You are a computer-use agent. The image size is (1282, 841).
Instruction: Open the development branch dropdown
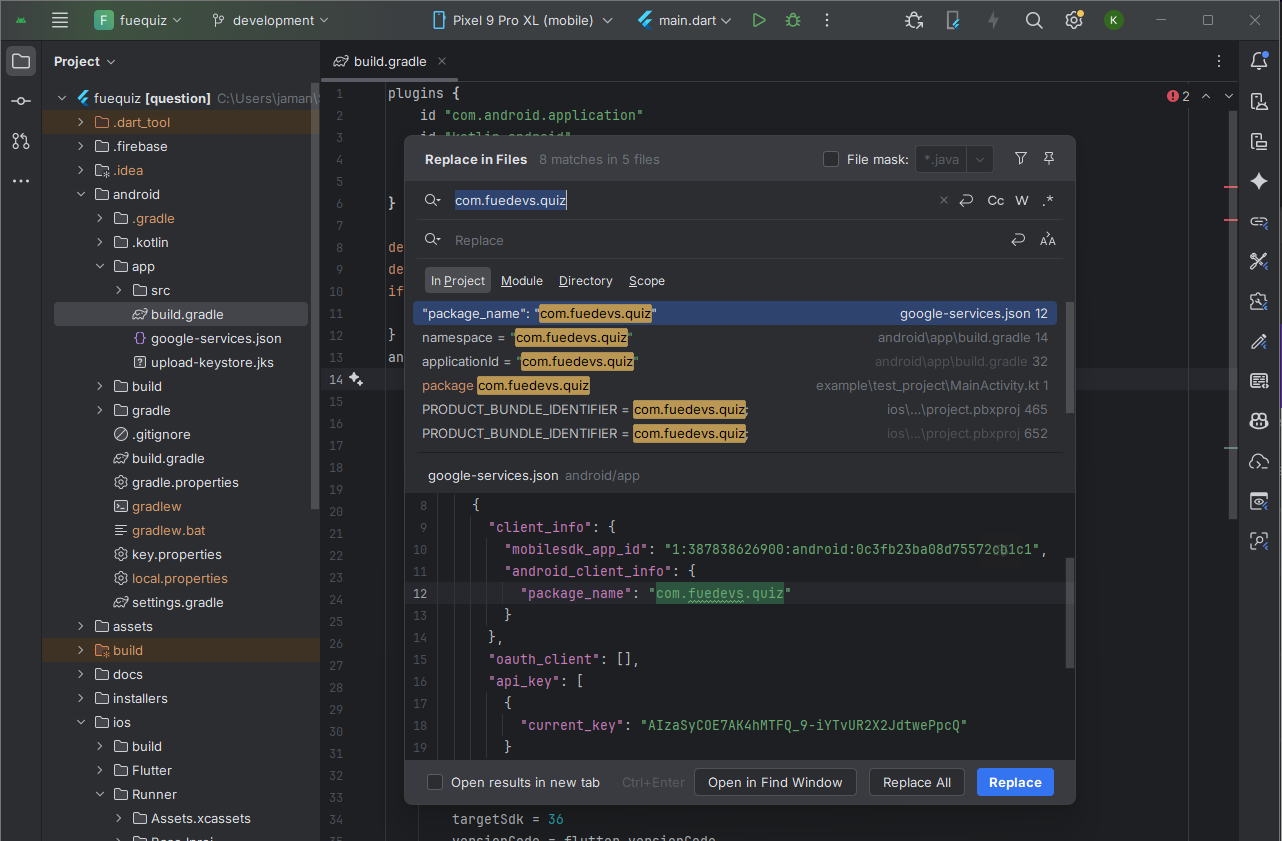pyautogui.click(x=271, y=20)
